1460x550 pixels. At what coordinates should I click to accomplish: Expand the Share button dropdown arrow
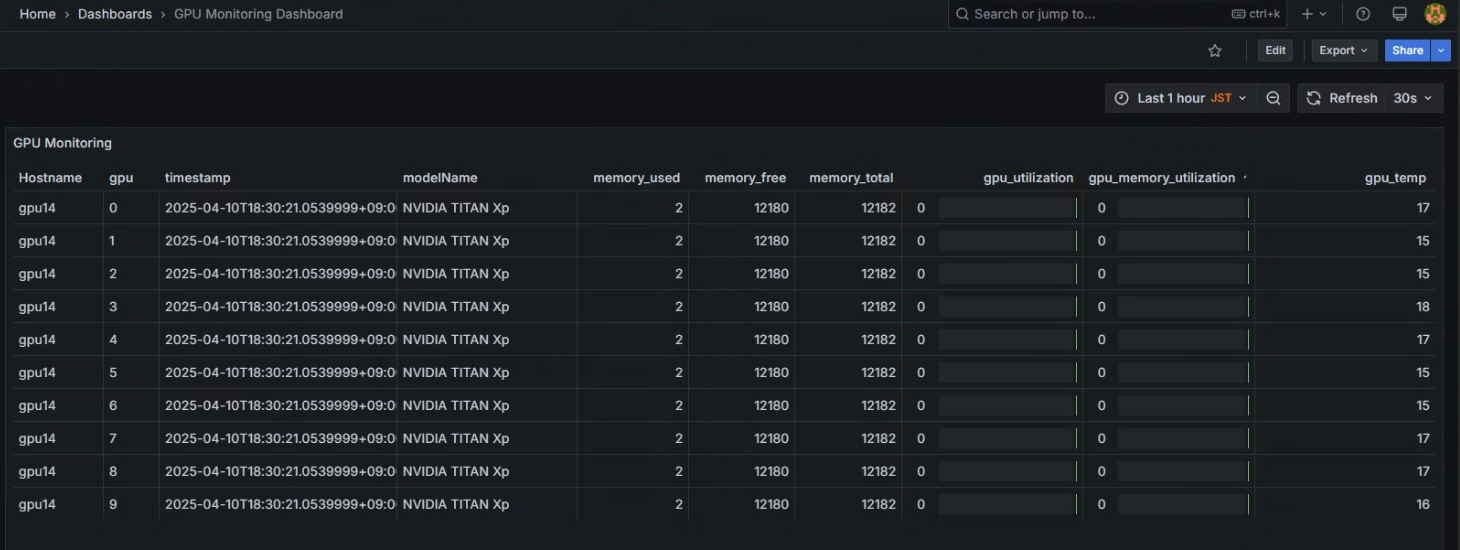click(1441, 51)
